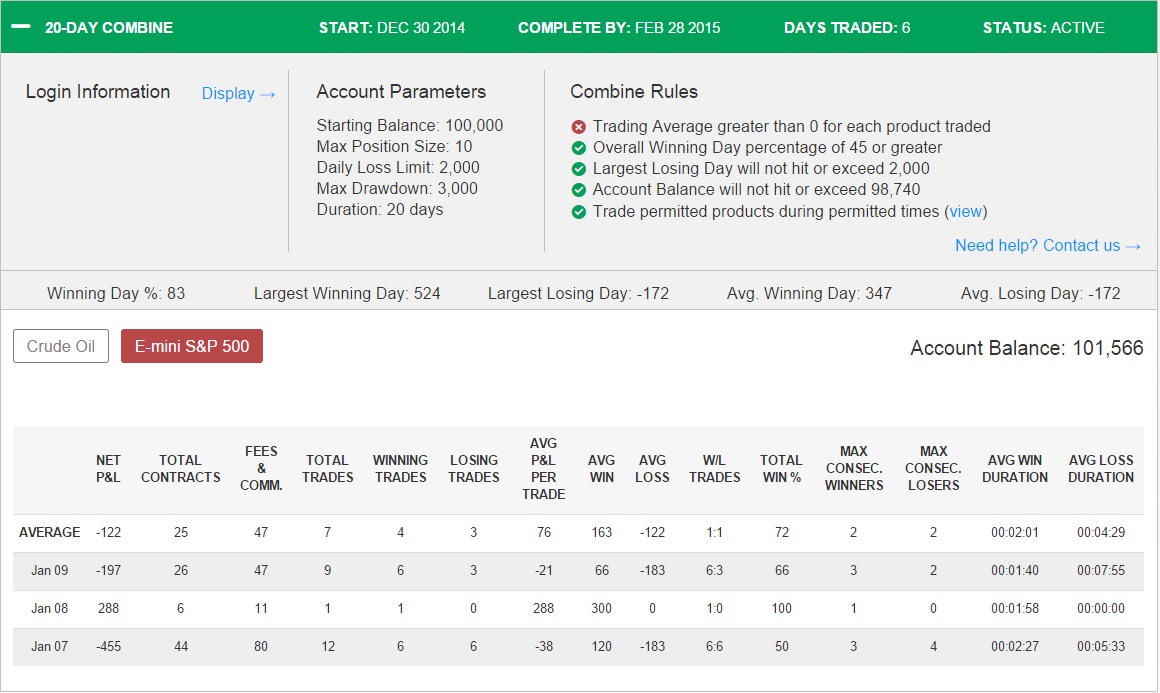The image size is (1160, 693).
Task: Click the NET P&L column header
Action: [108, 469]
